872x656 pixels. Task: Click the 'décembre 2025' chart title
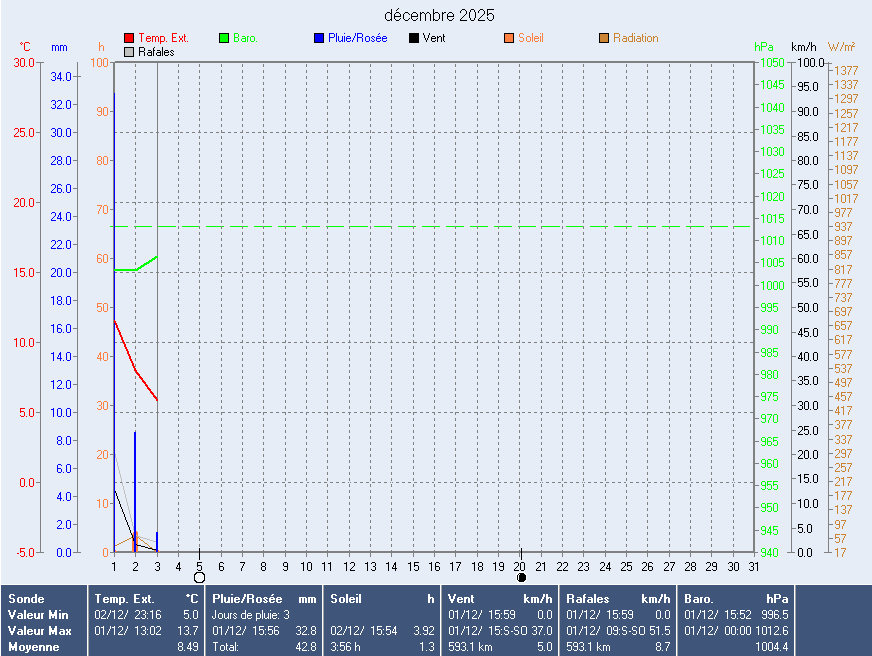pos(439,15)
